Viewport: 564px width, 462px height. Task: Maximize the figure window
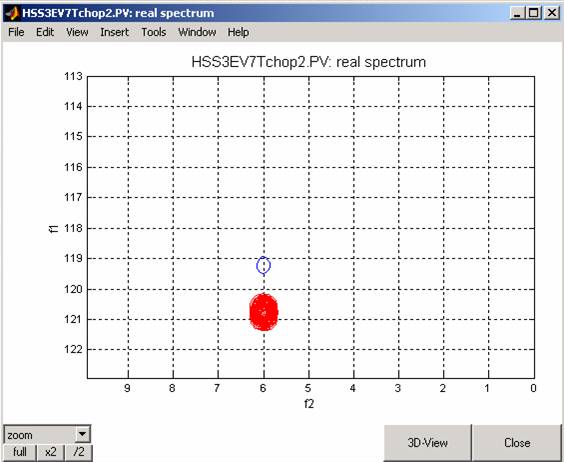pos(534,13)
